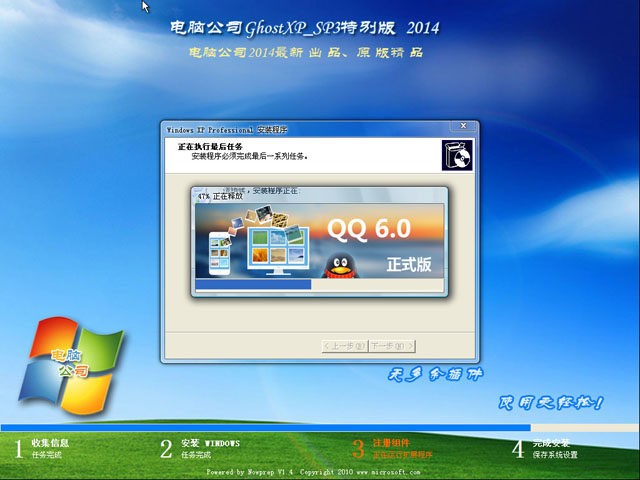Click step 1 收集信息
Image resolution: width=640 pixels, height=480 pixels.
point(50,443)
